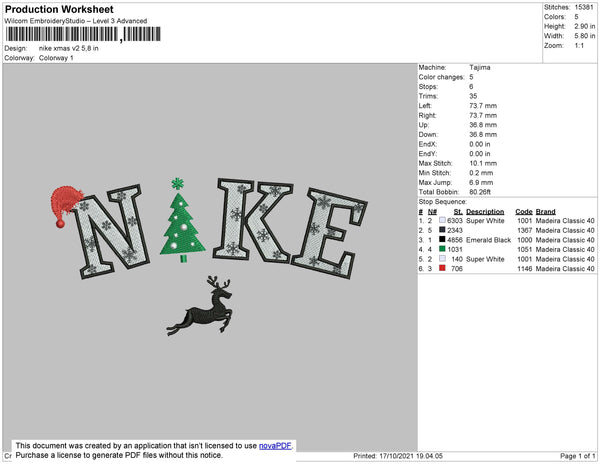Click the Machine value "Tajima"
Image resolution: width=600 pixels, height=464 pixels.
(480, 67)
